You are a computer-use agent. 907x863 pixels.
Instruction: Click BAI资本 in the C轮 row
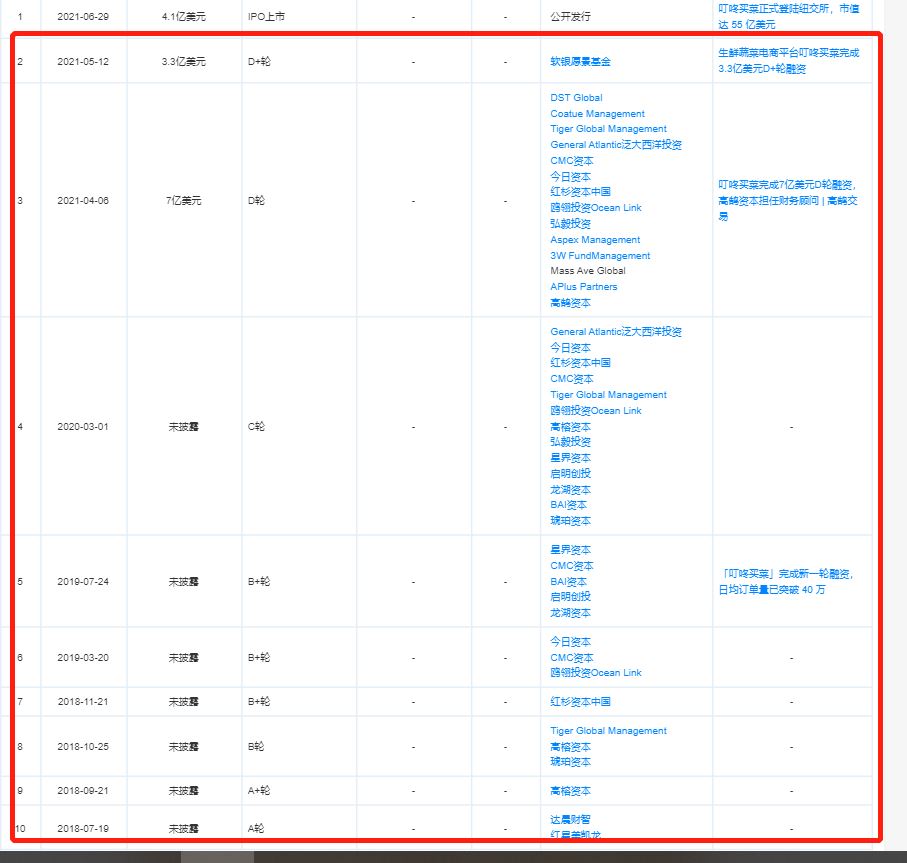[568, 505]
